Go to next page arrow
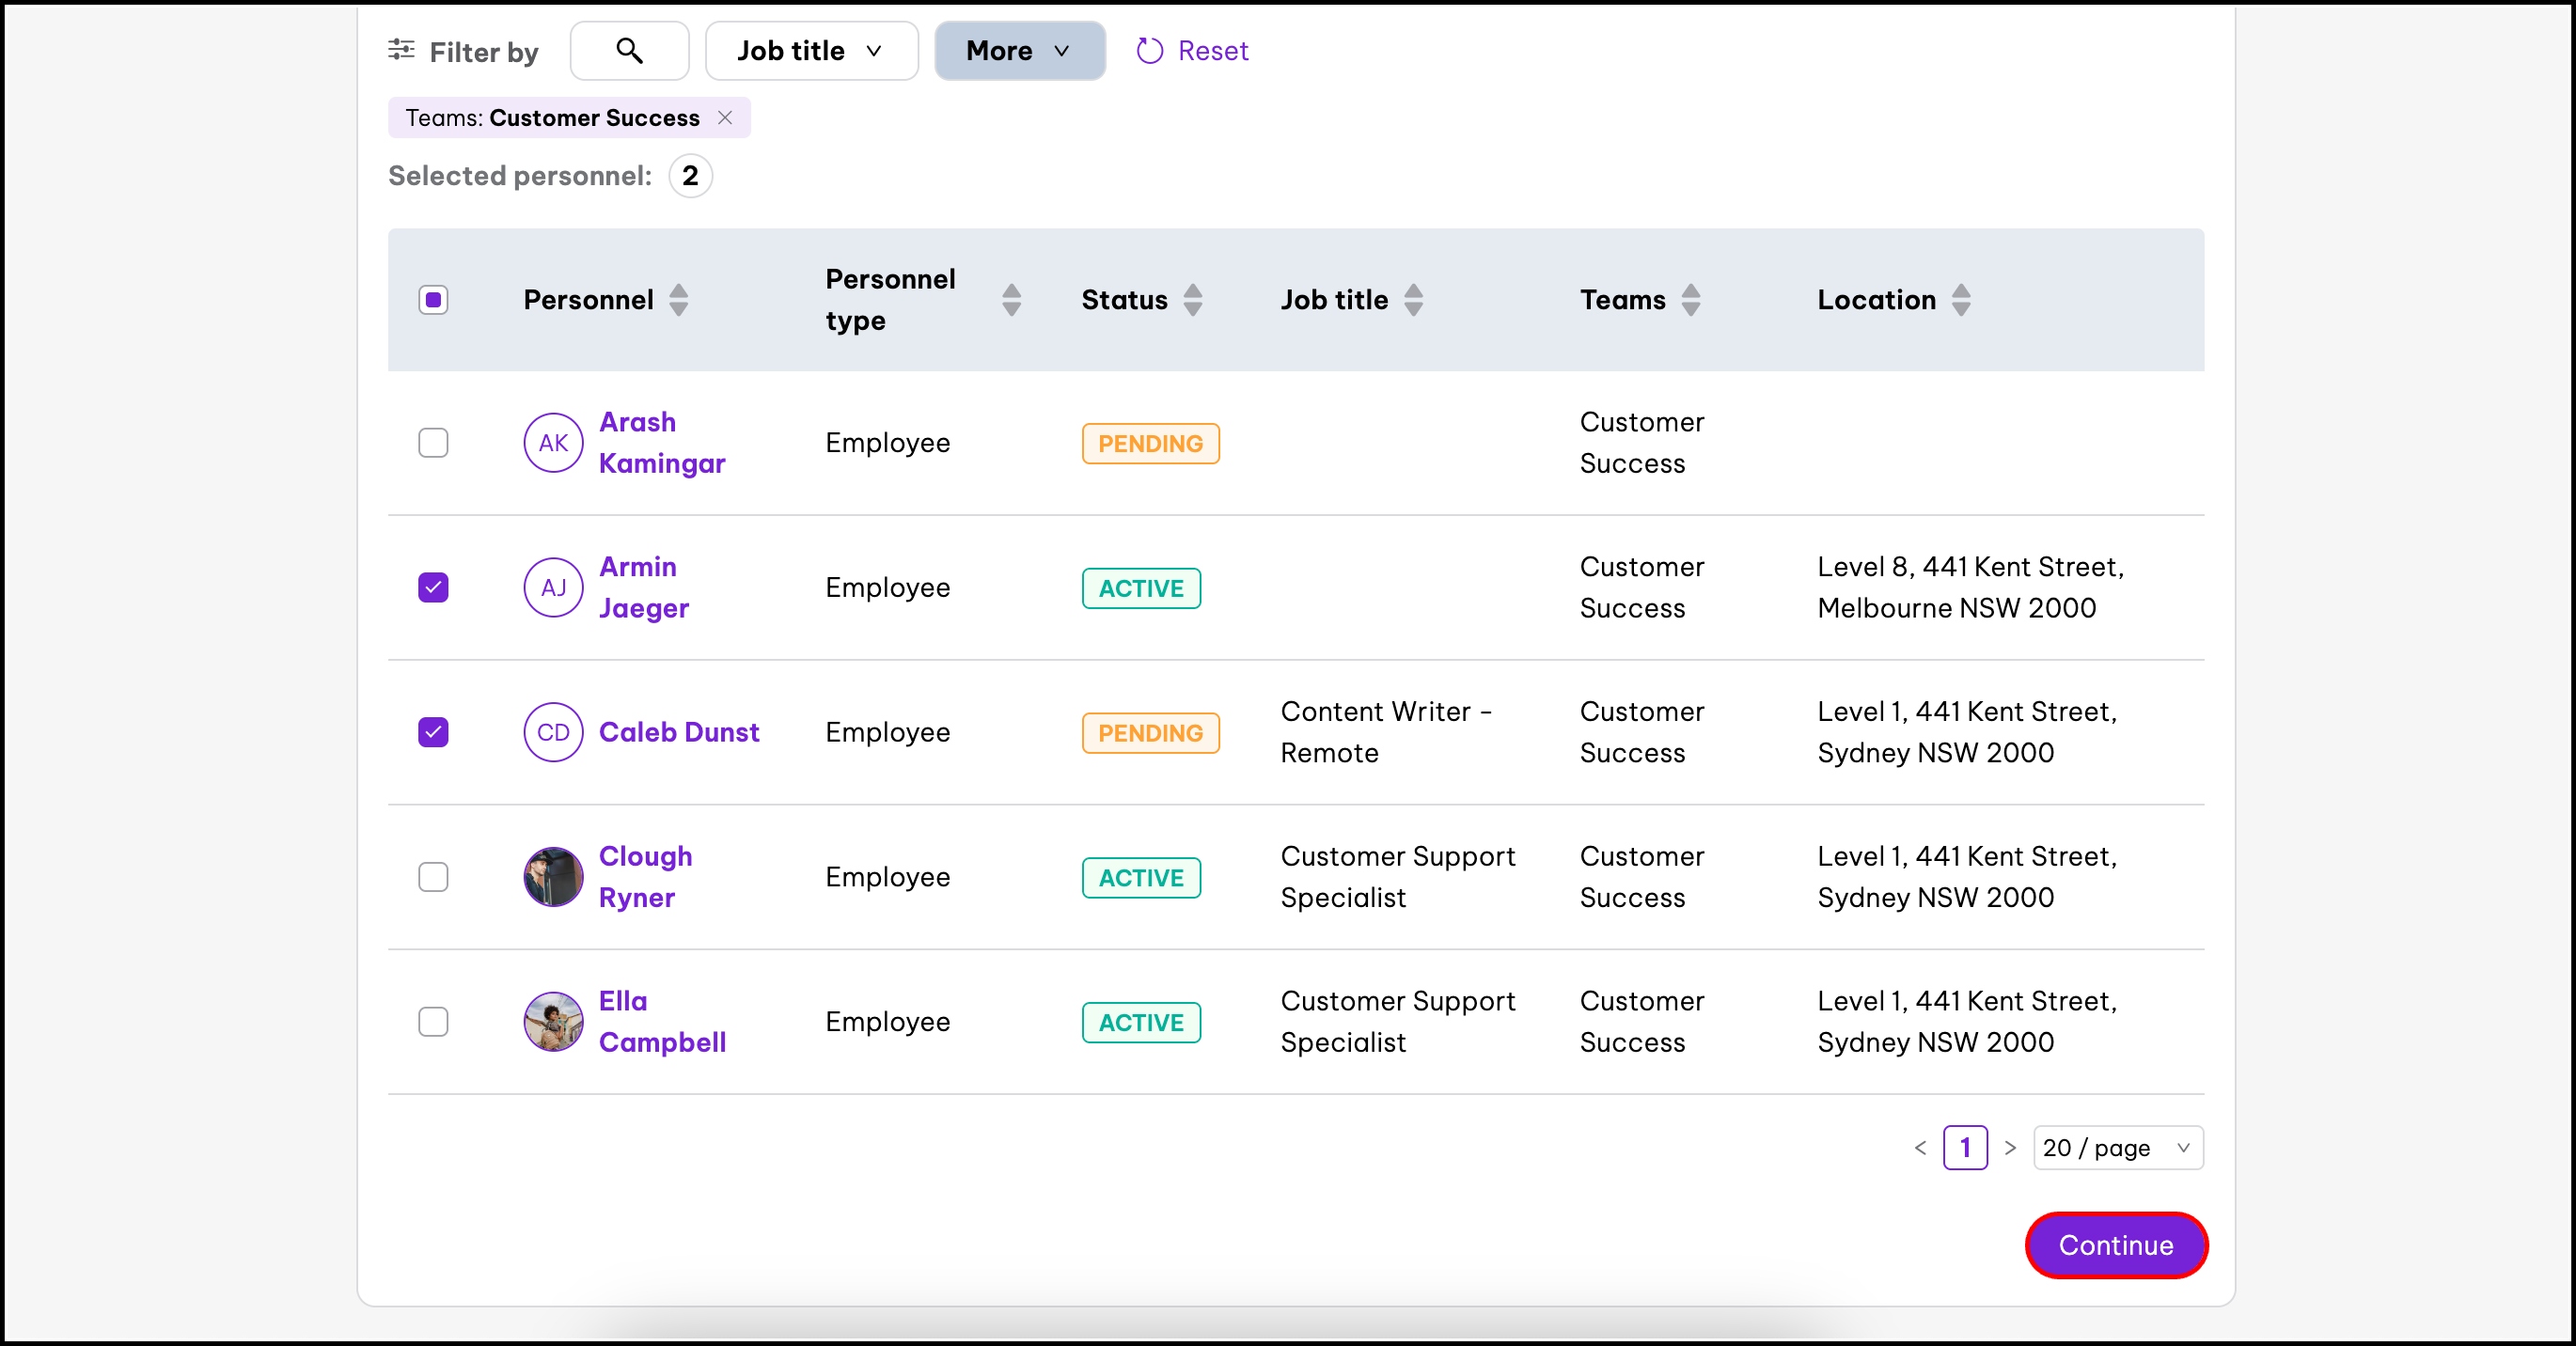 coord(2010,1148)
